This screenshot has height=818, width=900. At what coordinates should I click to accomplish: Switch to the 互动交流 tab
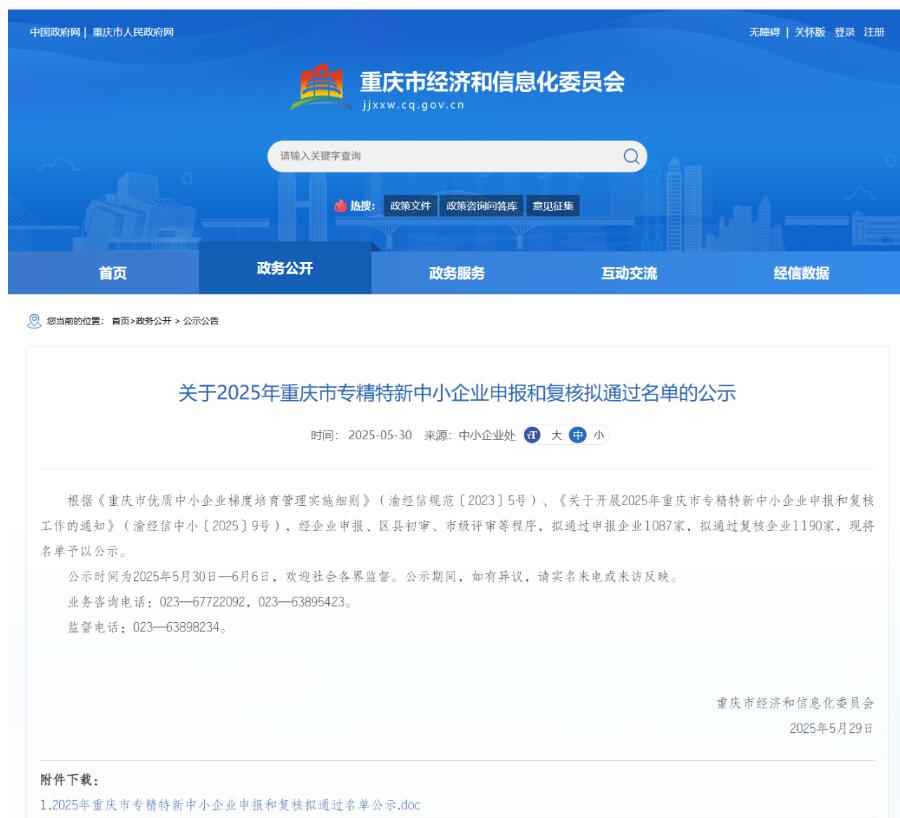(x=629, y=273)
